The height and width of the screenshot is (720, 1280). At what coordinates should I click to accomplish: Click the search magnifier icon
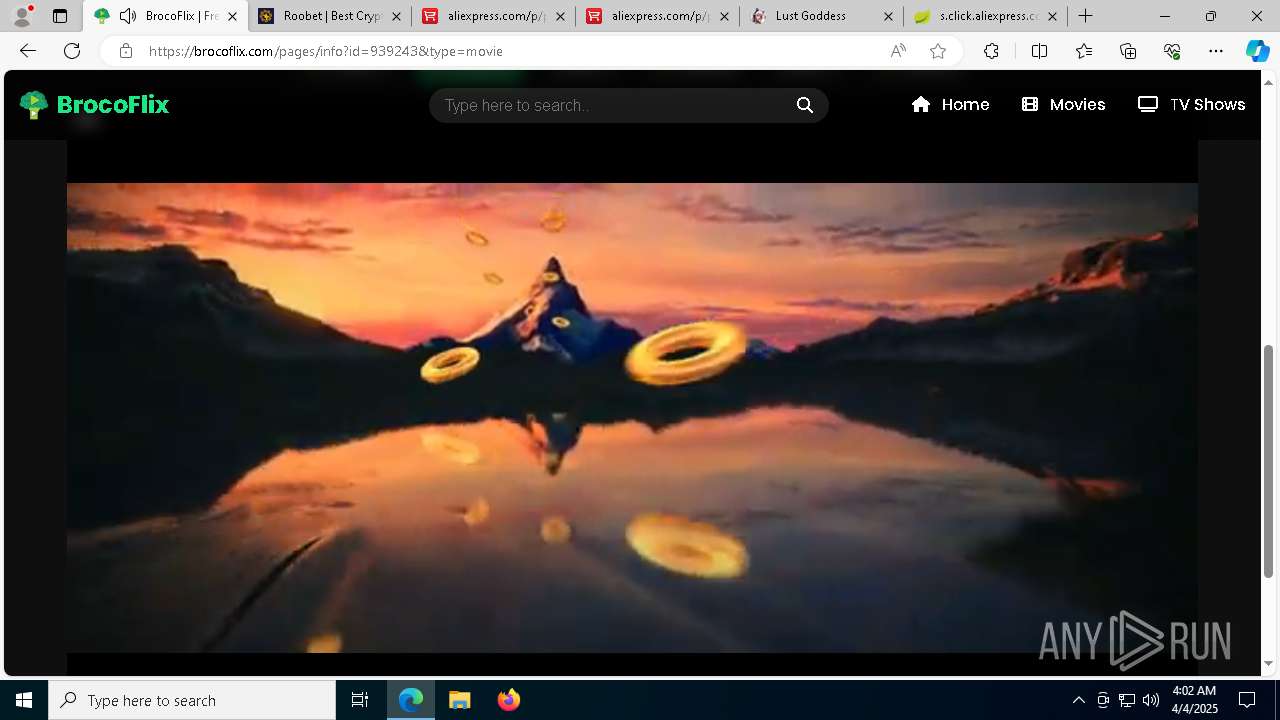(805, 105)
